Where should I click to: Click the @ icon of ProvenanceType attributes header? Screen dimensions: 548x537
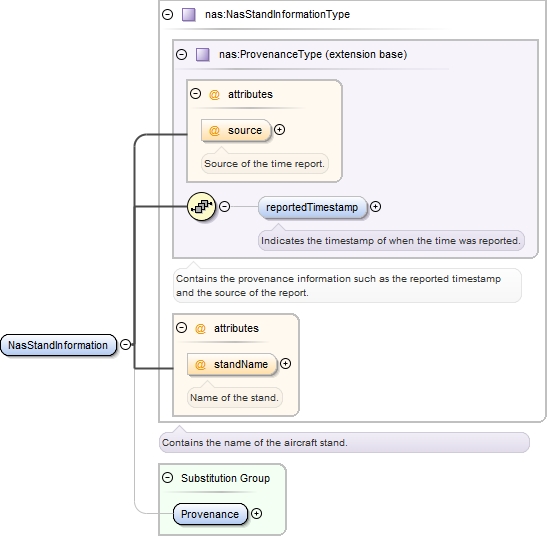coord(214,94)
